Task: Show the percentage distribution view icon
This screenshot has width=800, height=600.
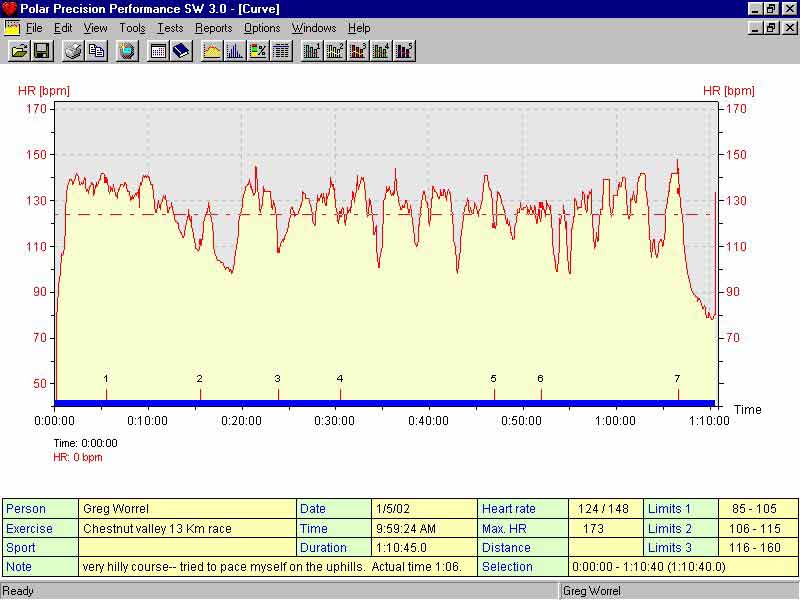Action: pyautogui.click(x=258, y=51)
